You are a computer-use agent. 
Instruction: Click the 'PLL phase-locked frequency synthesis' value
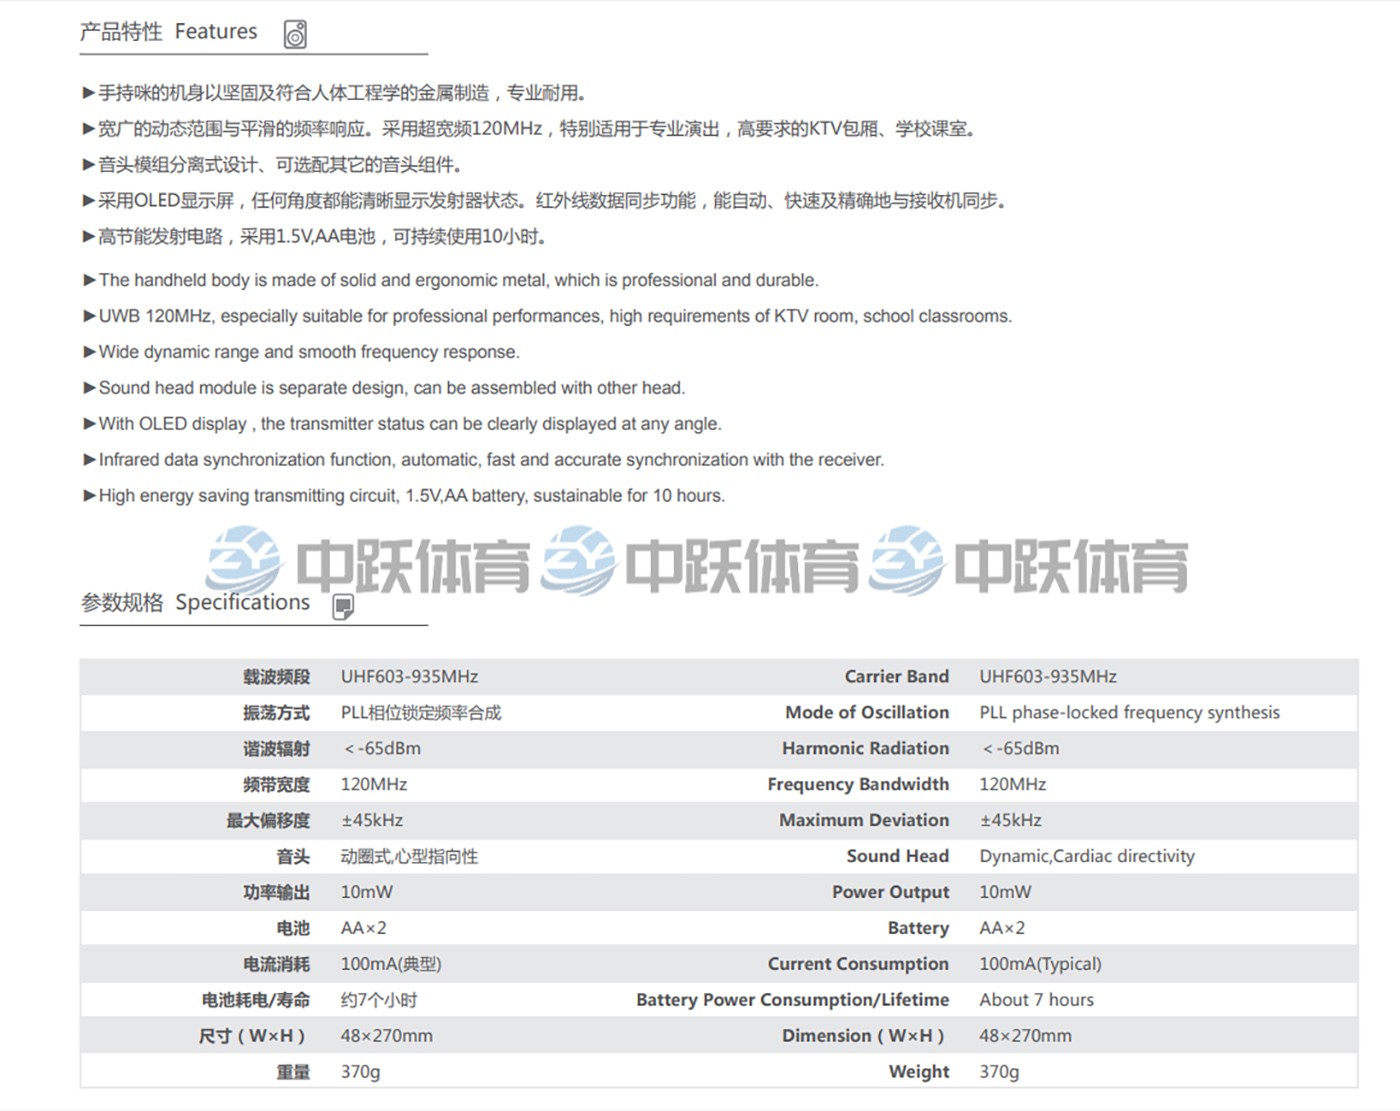click(x=1129, y=713)
